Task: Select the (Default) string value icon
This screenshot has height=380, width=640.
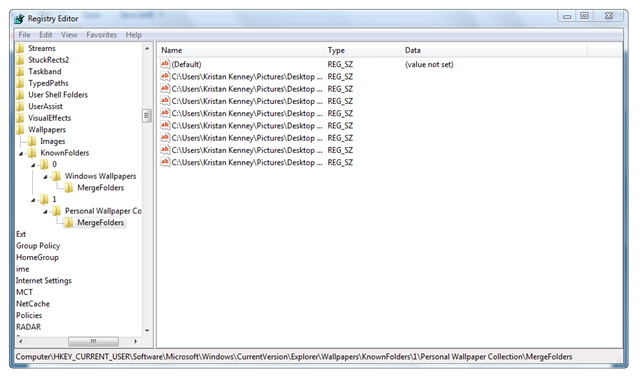Action: click(x=165, y=64)
